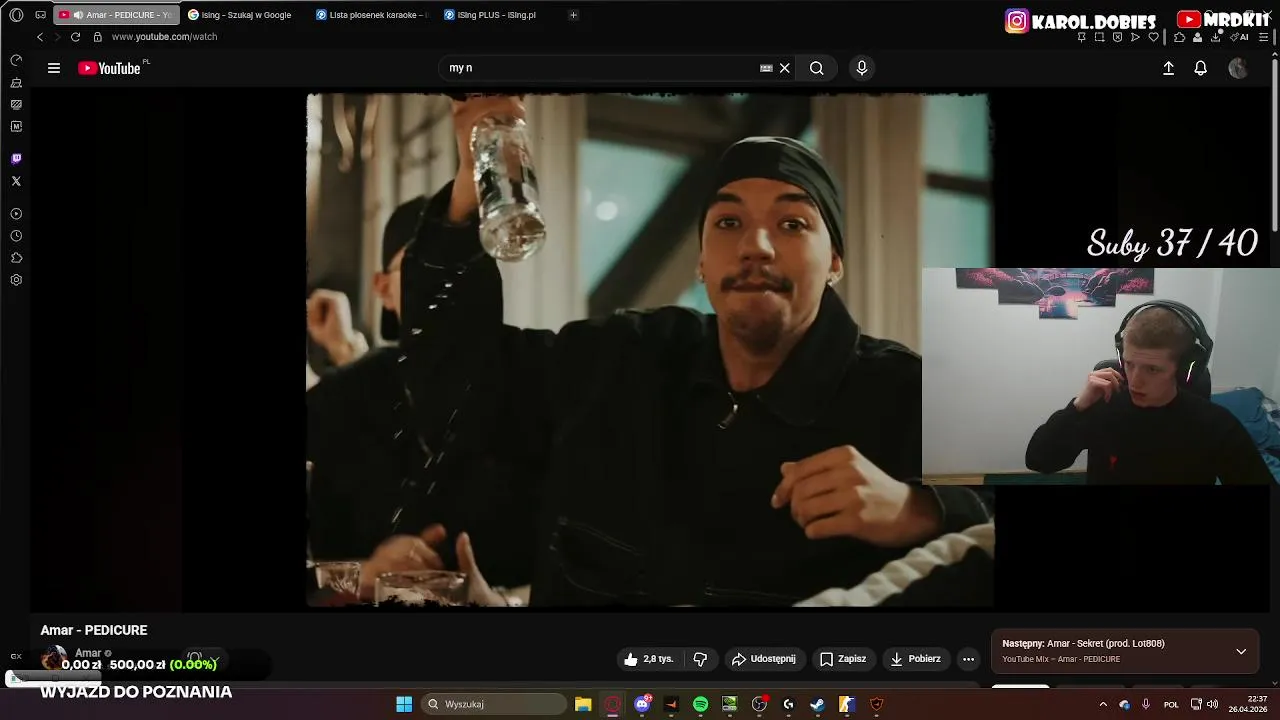1280x720 pixels.
Task: Open File Explorer from the taskbar
Action: (583, 704)
